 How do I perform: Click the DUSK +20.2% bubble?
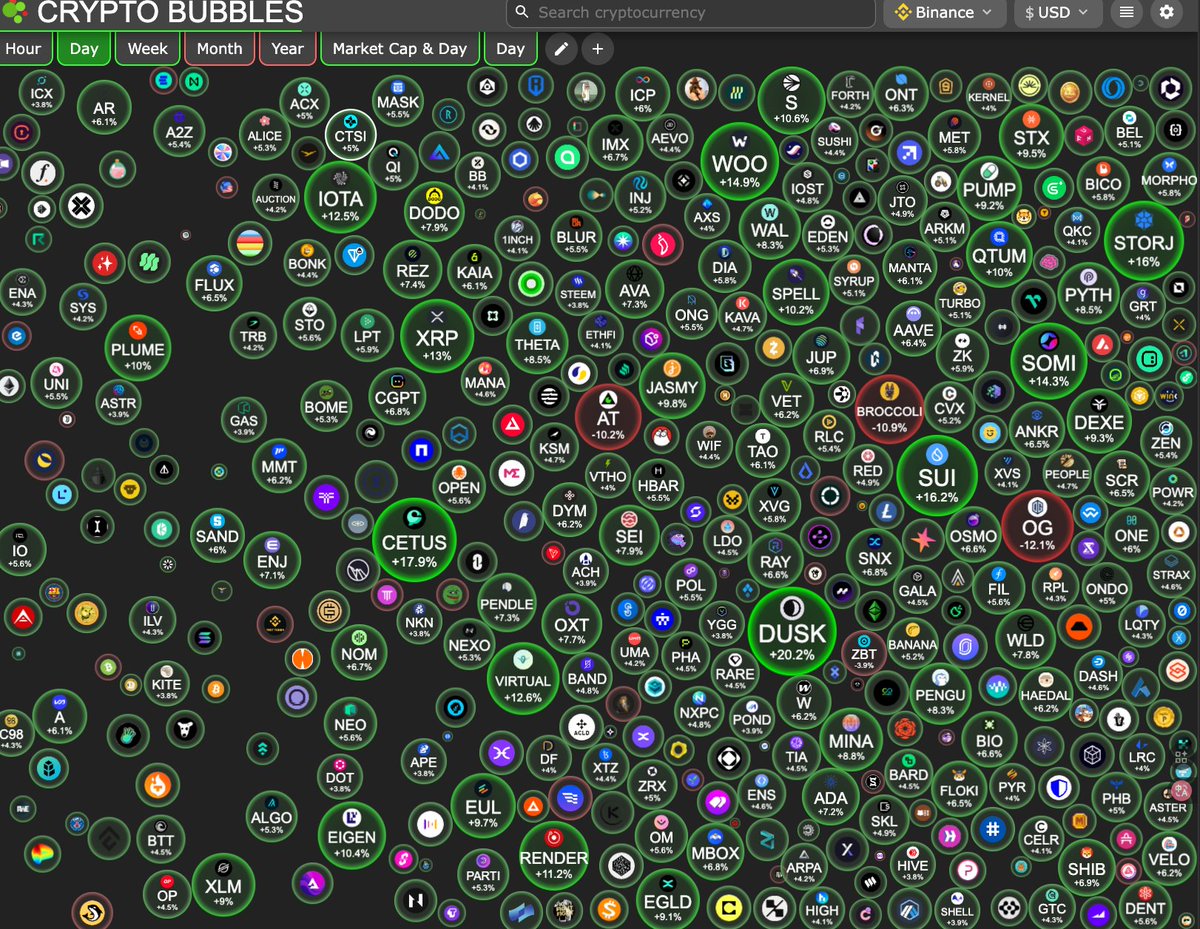tap(792, 632)
